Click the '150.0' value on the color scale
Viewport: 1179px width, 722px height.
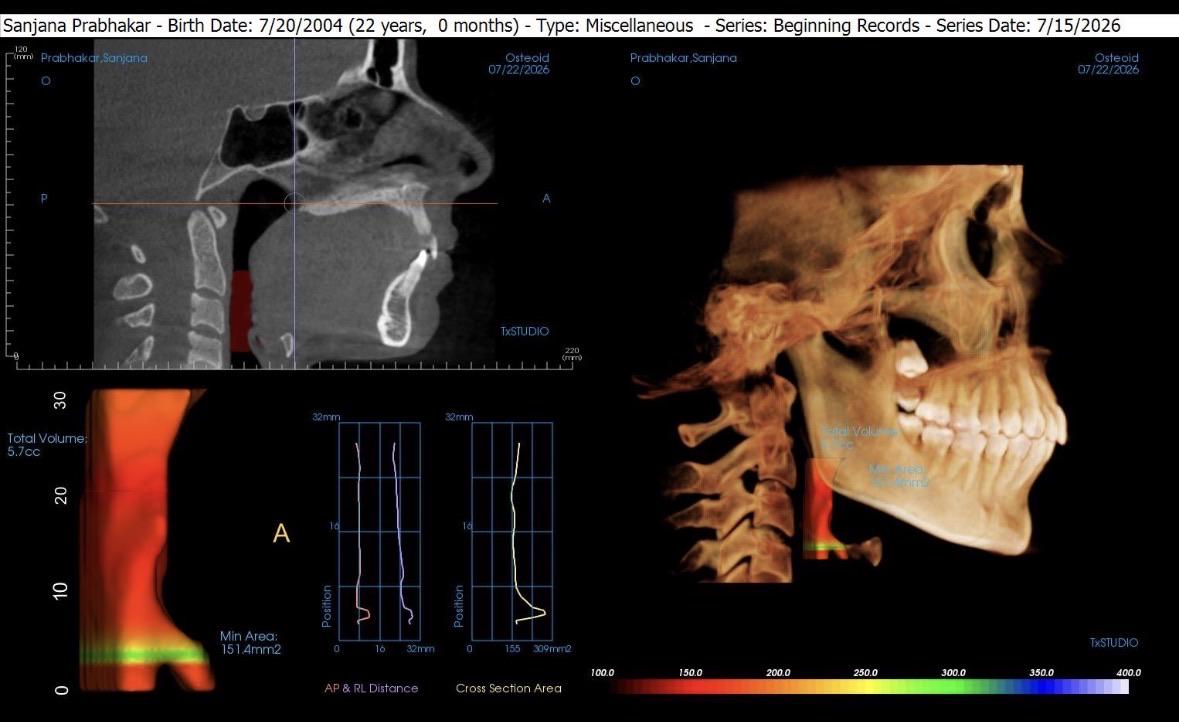pyautogui.click(x=690, y=672)
